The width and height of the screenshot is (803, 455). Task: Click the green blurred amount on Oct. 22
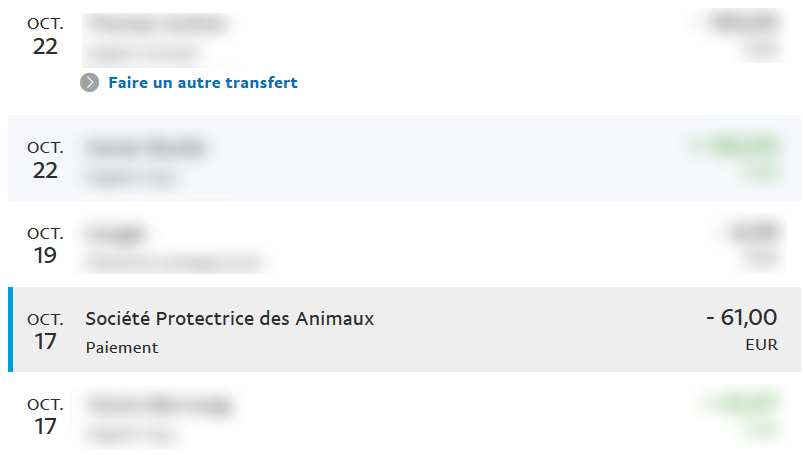pyautogui.click(x=735, y=147)
